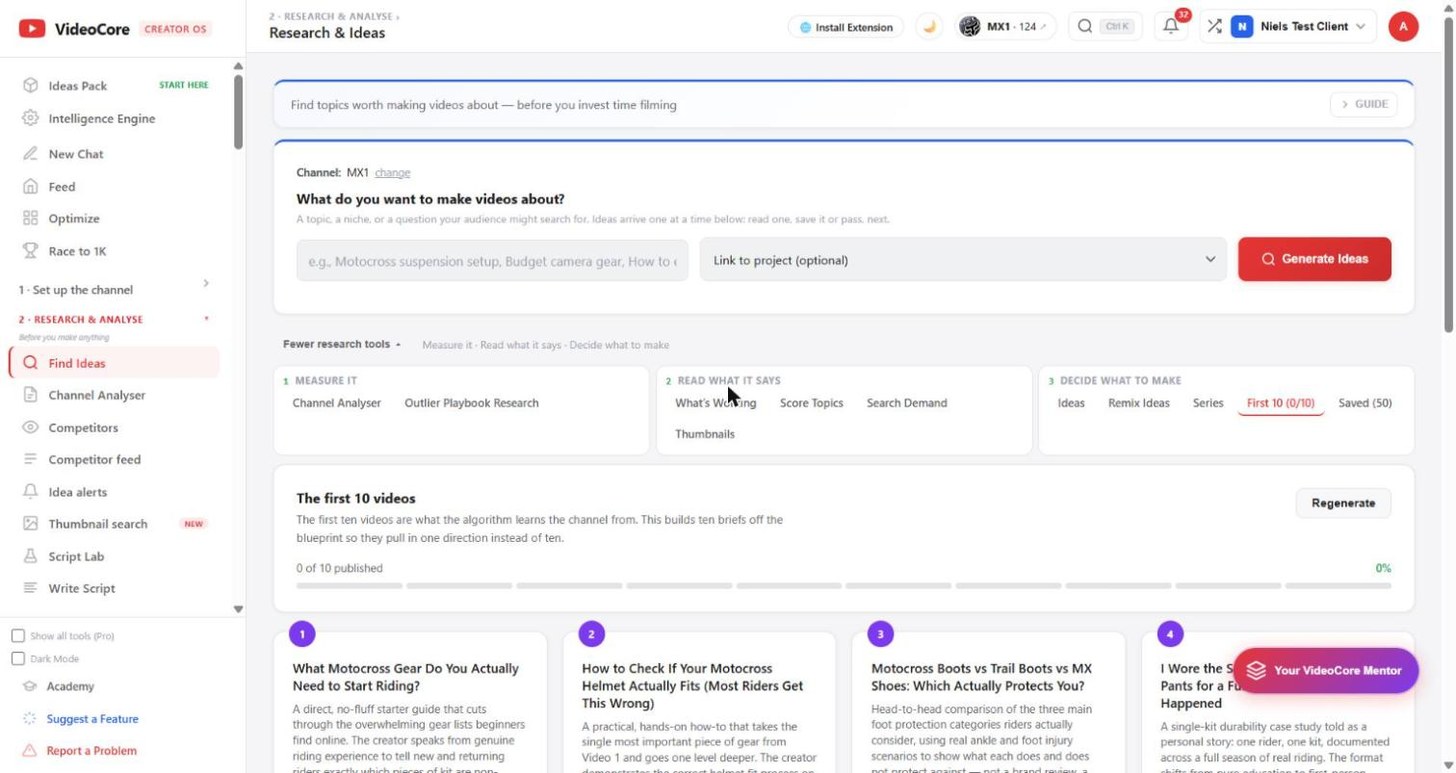Screen dimensions: 1456x773
Task: Click the shuffle icon beside Niels Test Client
Action: (x=1214, y=27)
